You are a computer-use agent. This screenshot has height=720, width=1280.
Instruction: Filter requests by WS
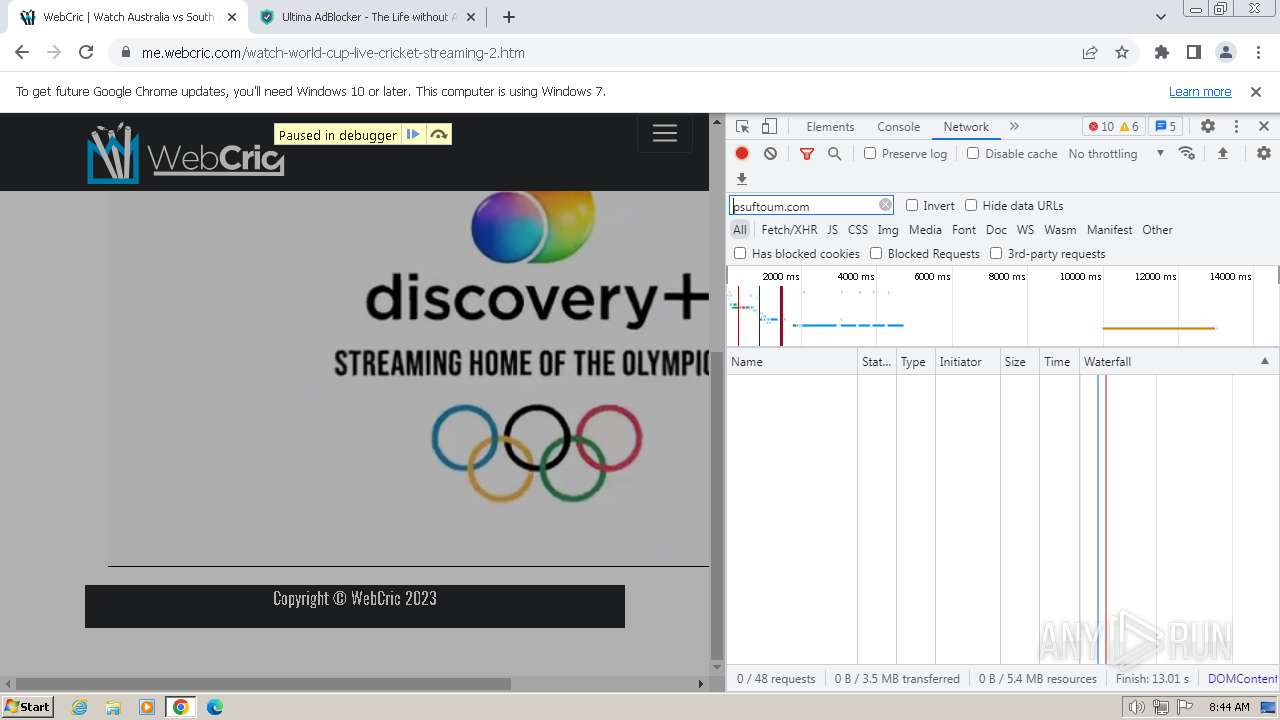(x=1025, y=229)
